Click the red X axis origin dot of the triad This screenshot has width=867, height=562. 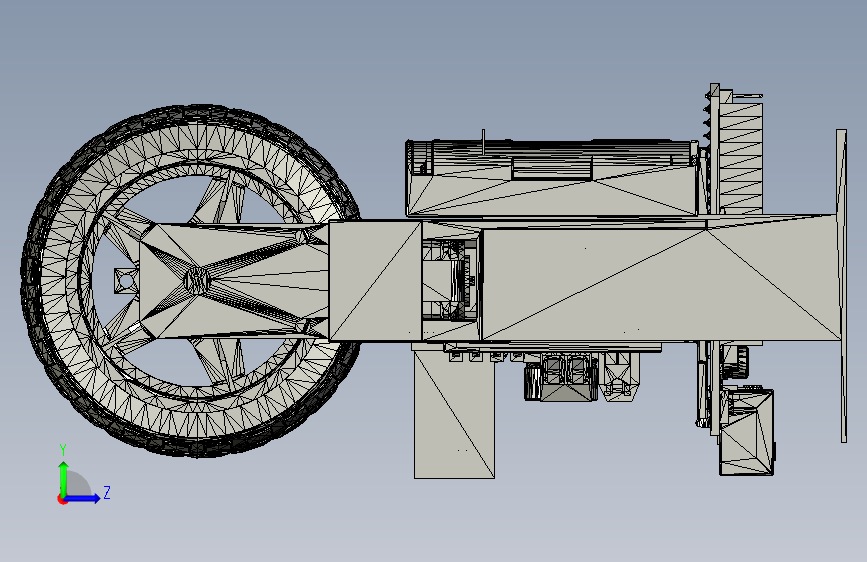[x=62, y=499]
